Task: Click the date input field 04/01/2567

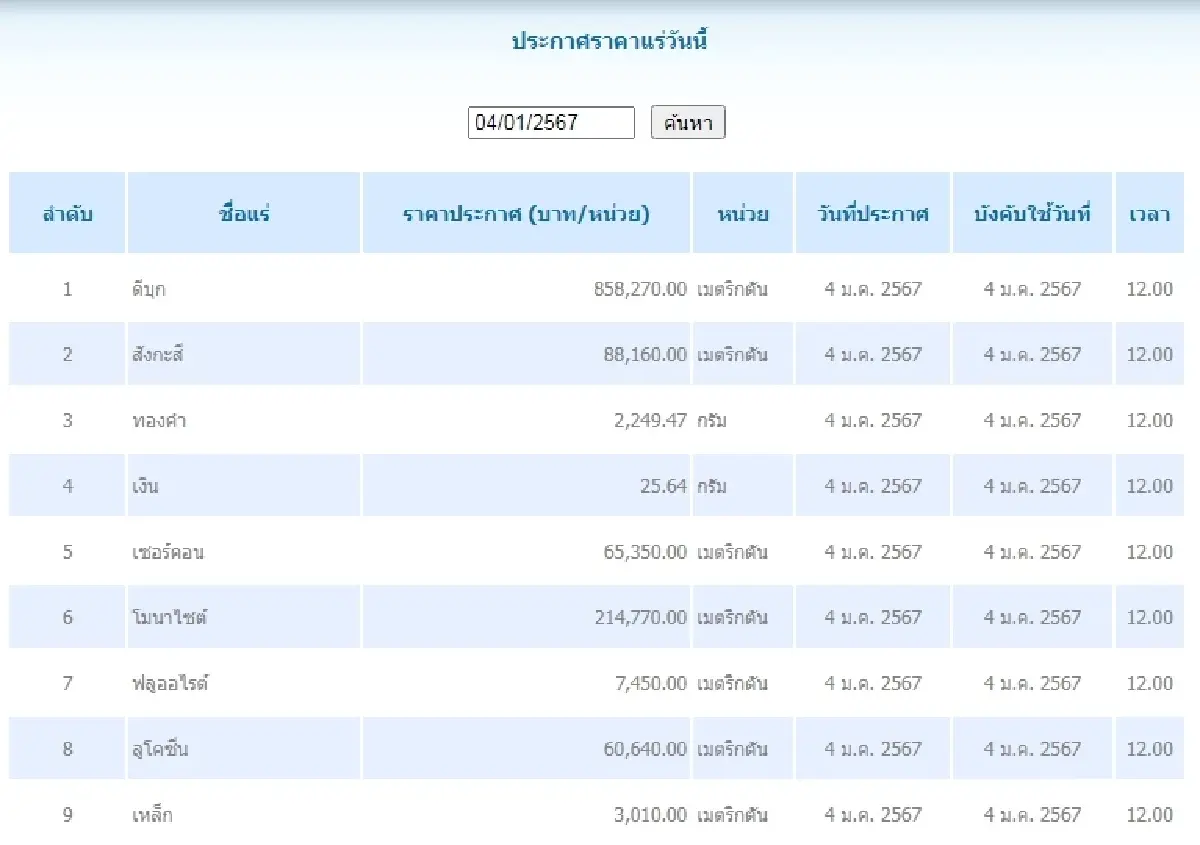Action: (551, 123)
